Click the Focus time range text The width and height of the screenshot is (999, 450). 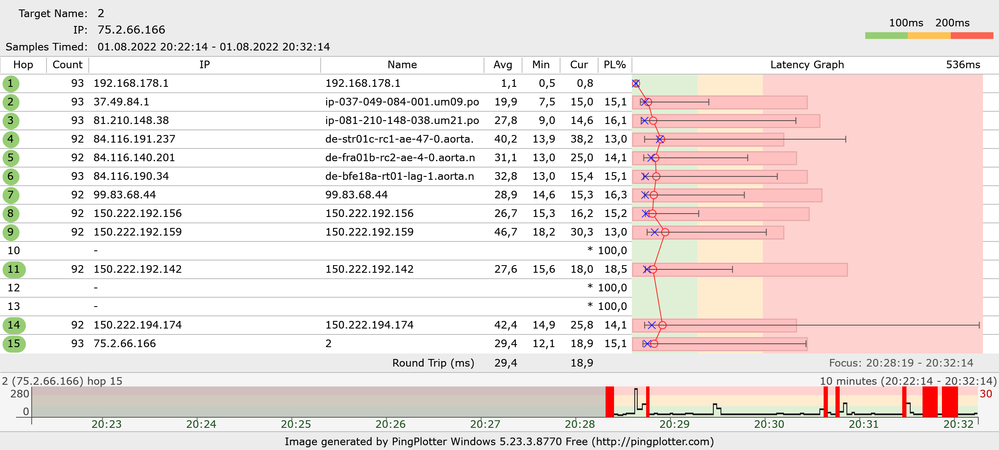tap(901, 363)
